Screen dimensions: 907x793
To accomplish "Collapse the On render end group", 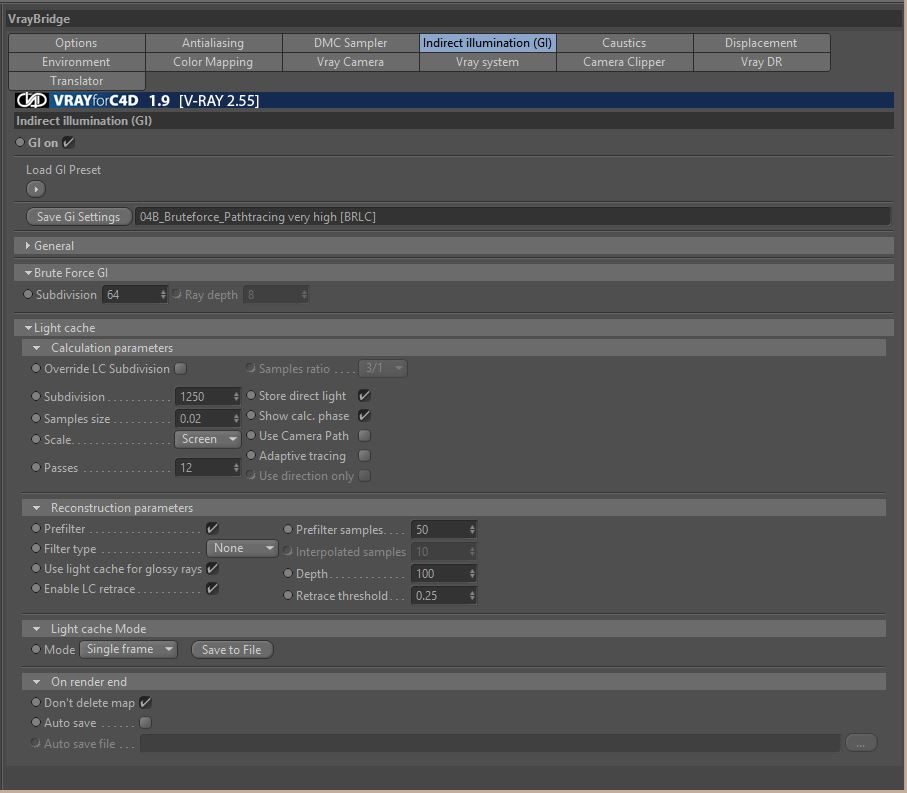I will (x=36, y=682).
